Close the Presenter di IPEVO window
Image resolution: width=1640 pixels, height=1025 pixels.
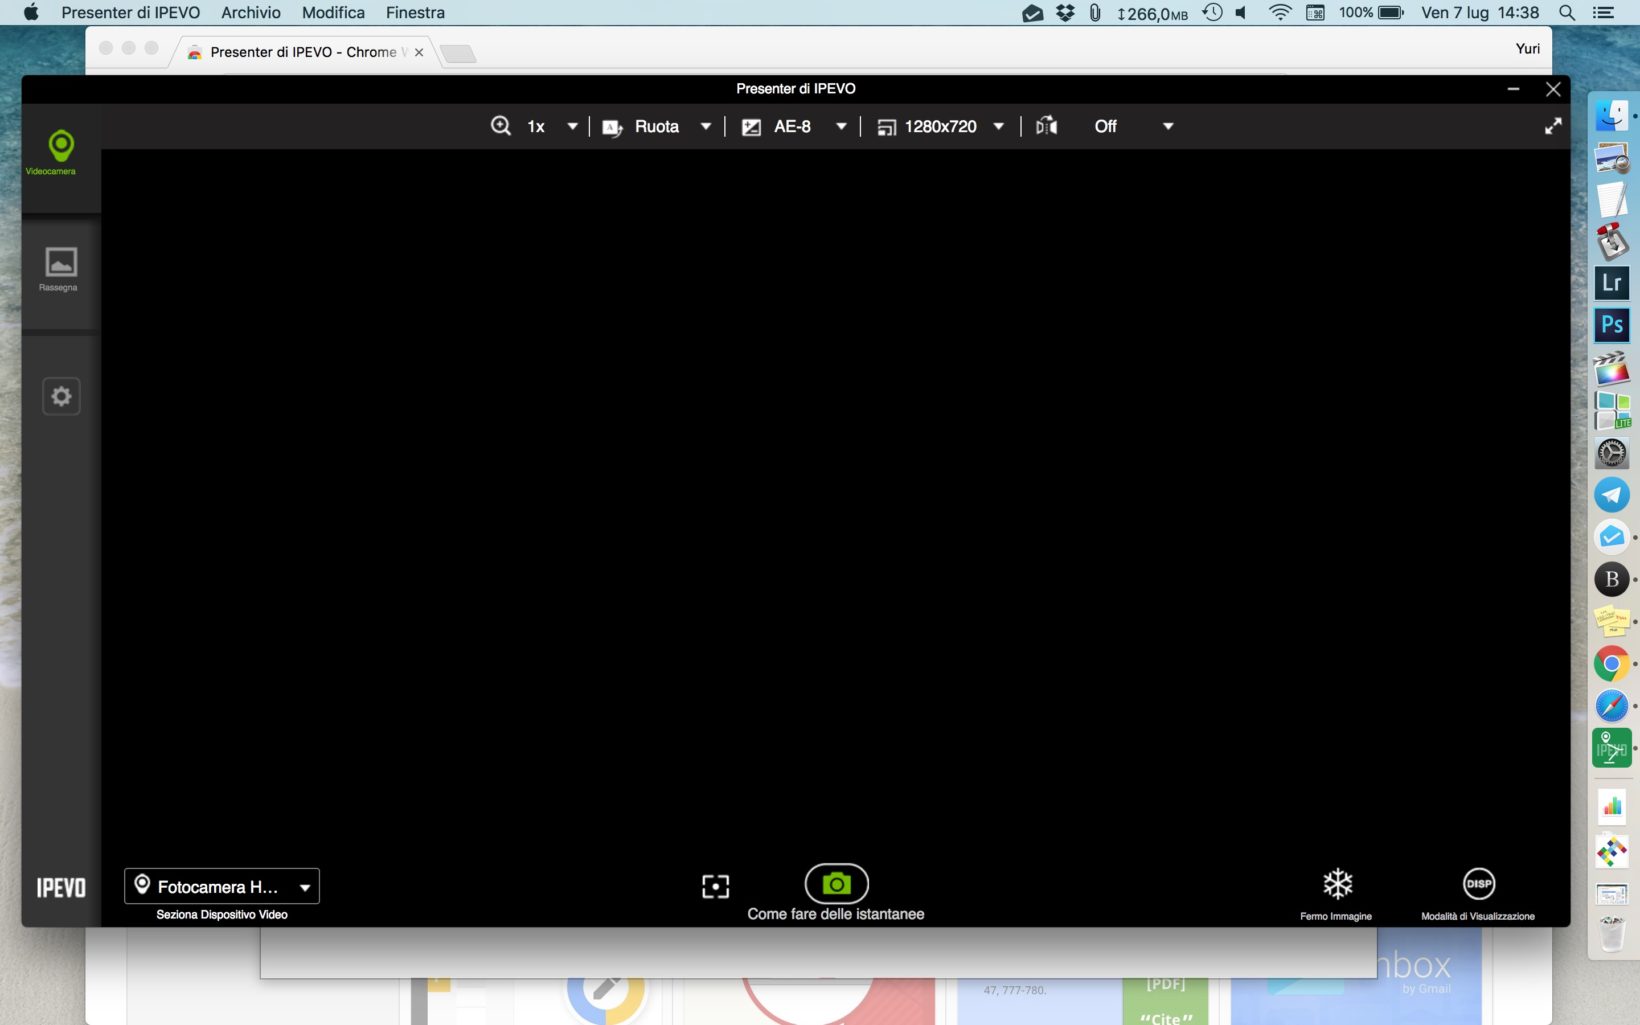pos(1553,89)
